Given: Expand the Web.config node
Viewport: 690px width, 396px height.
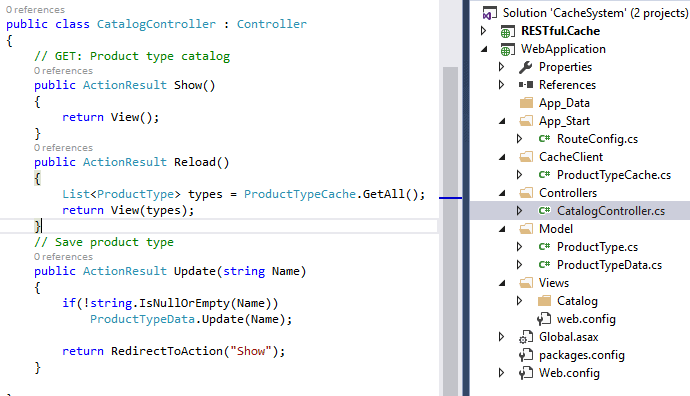Looking at the screenshot, I should click(501, 373).
